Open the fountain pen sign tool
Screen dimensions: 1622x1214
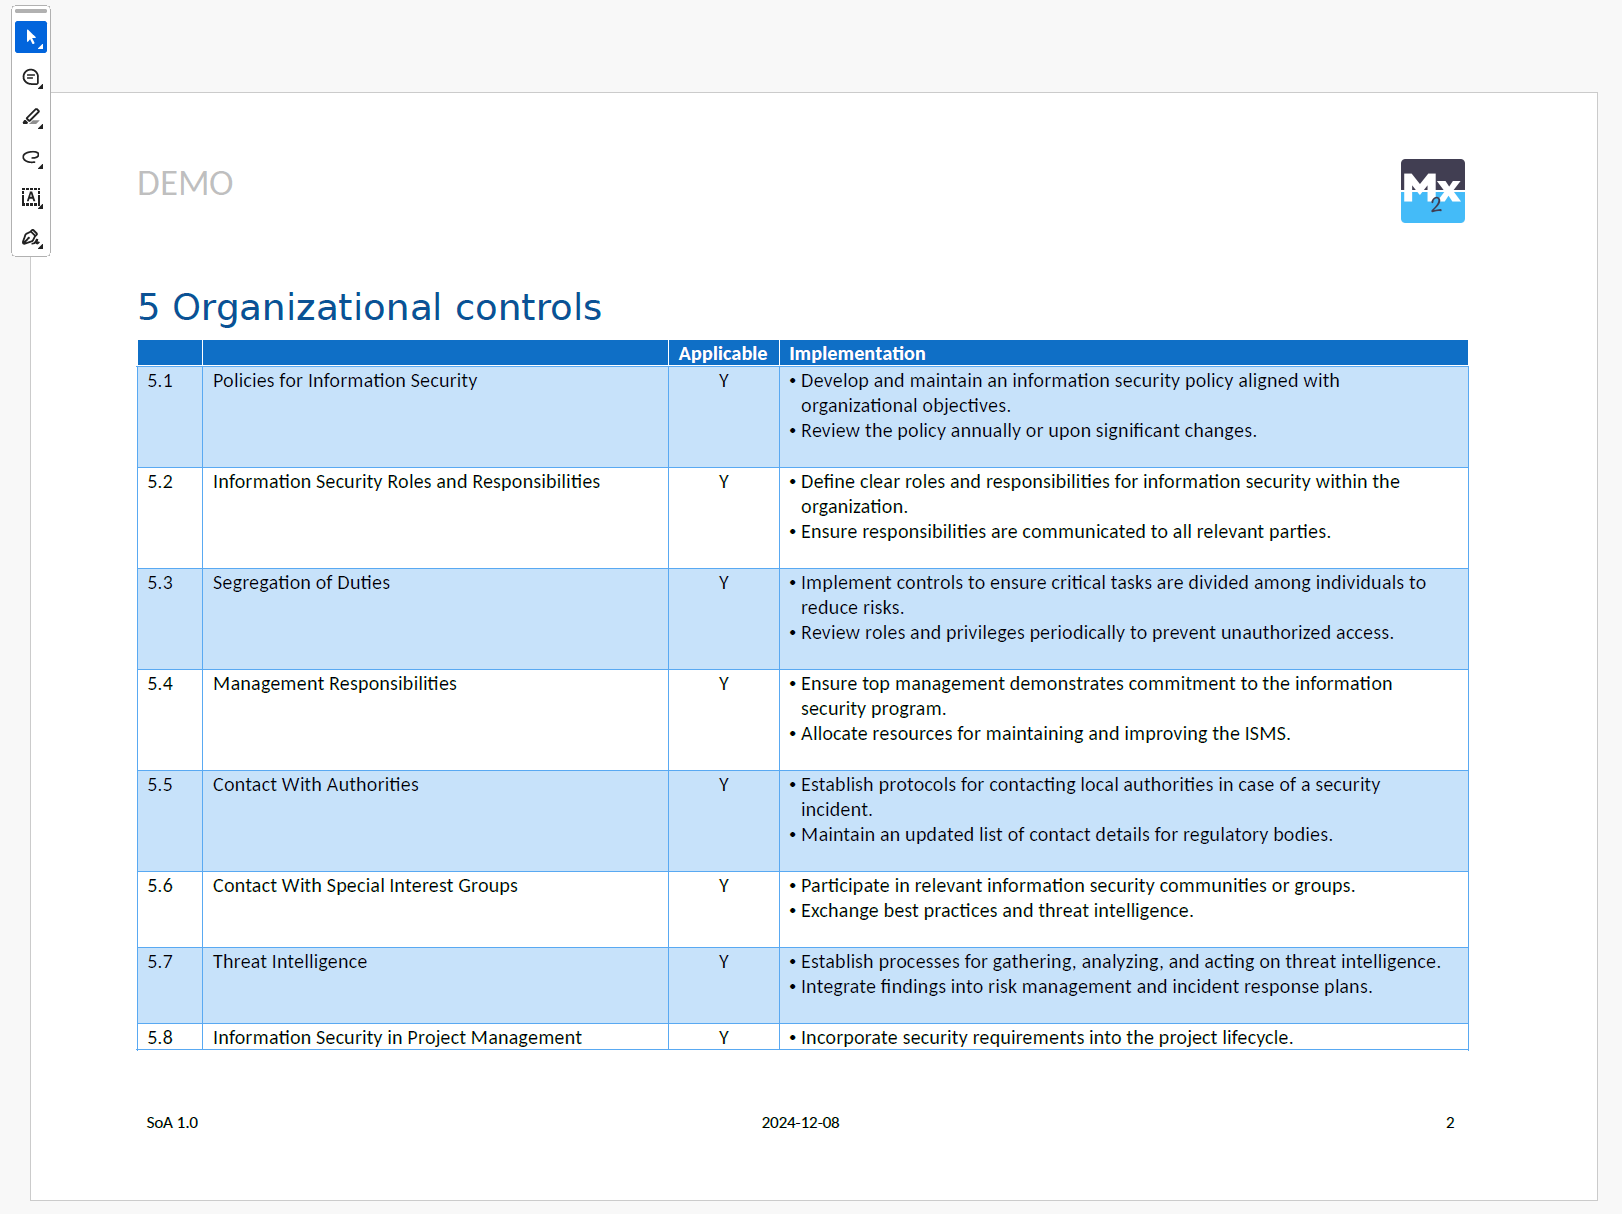pyautogui.click(x=31, y=238)
